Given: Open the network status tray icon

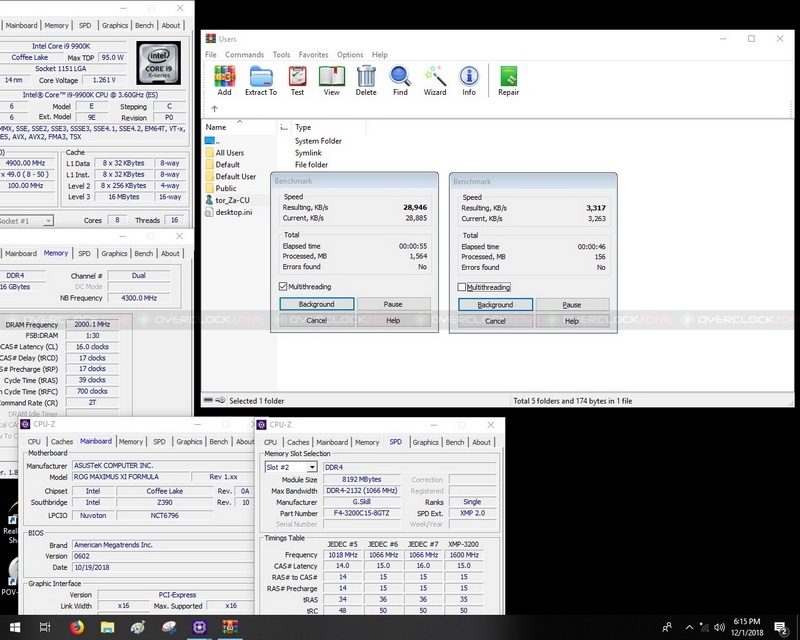Looking at the screenshot, I should pyautogui.click(x=705, y=627).
